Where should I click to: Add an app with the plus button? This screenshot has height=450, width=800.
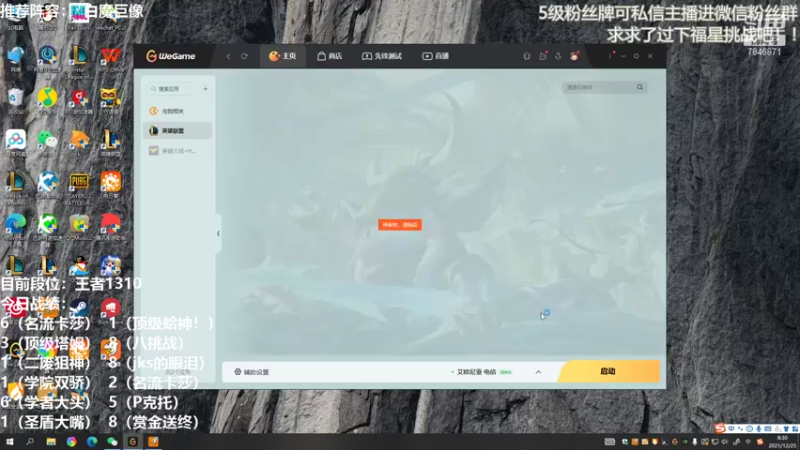[x=205, y=89]
